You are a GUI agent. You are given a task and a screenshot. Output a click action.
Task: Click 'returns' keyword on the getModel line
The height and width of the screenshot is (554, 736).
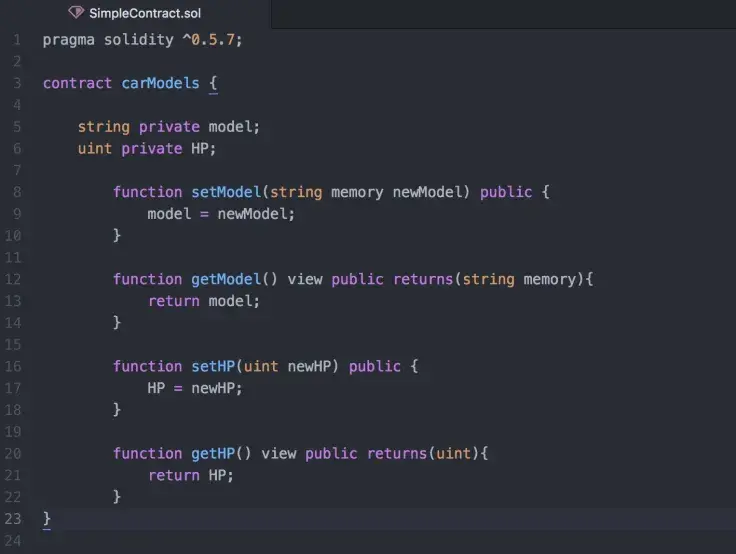[423, 280]
